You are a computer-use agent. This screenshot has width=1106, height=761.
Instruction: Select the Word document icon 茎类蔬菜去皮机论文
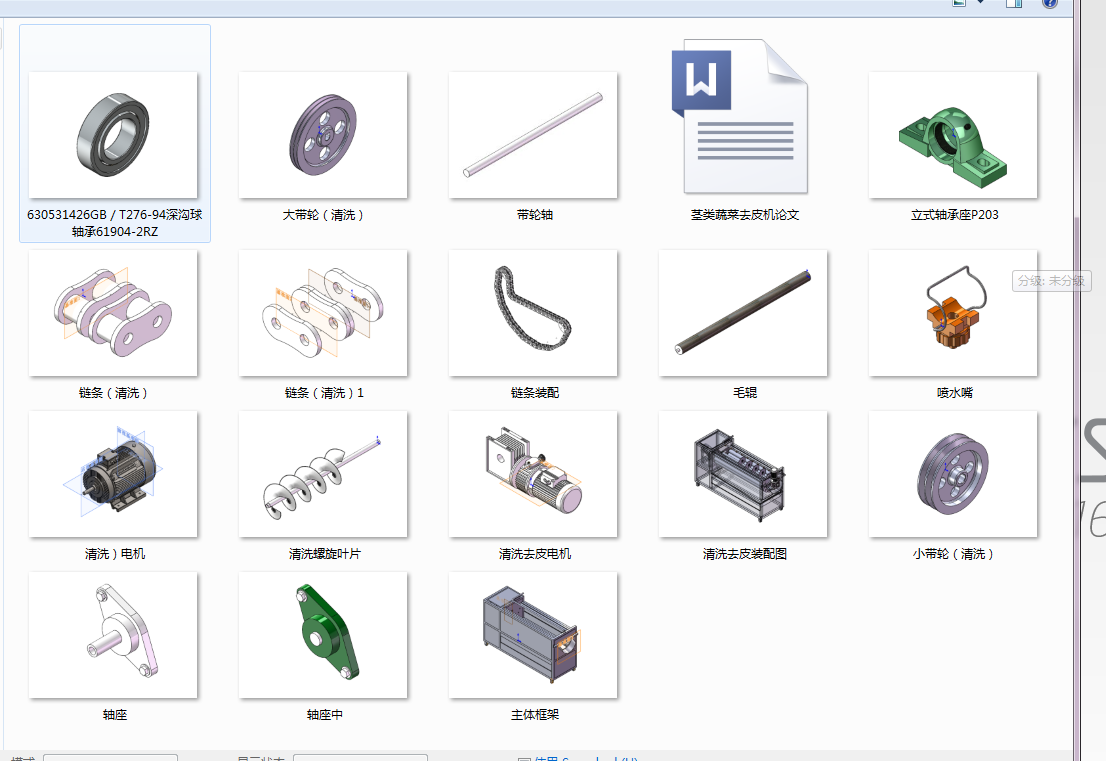coord(741,117)
